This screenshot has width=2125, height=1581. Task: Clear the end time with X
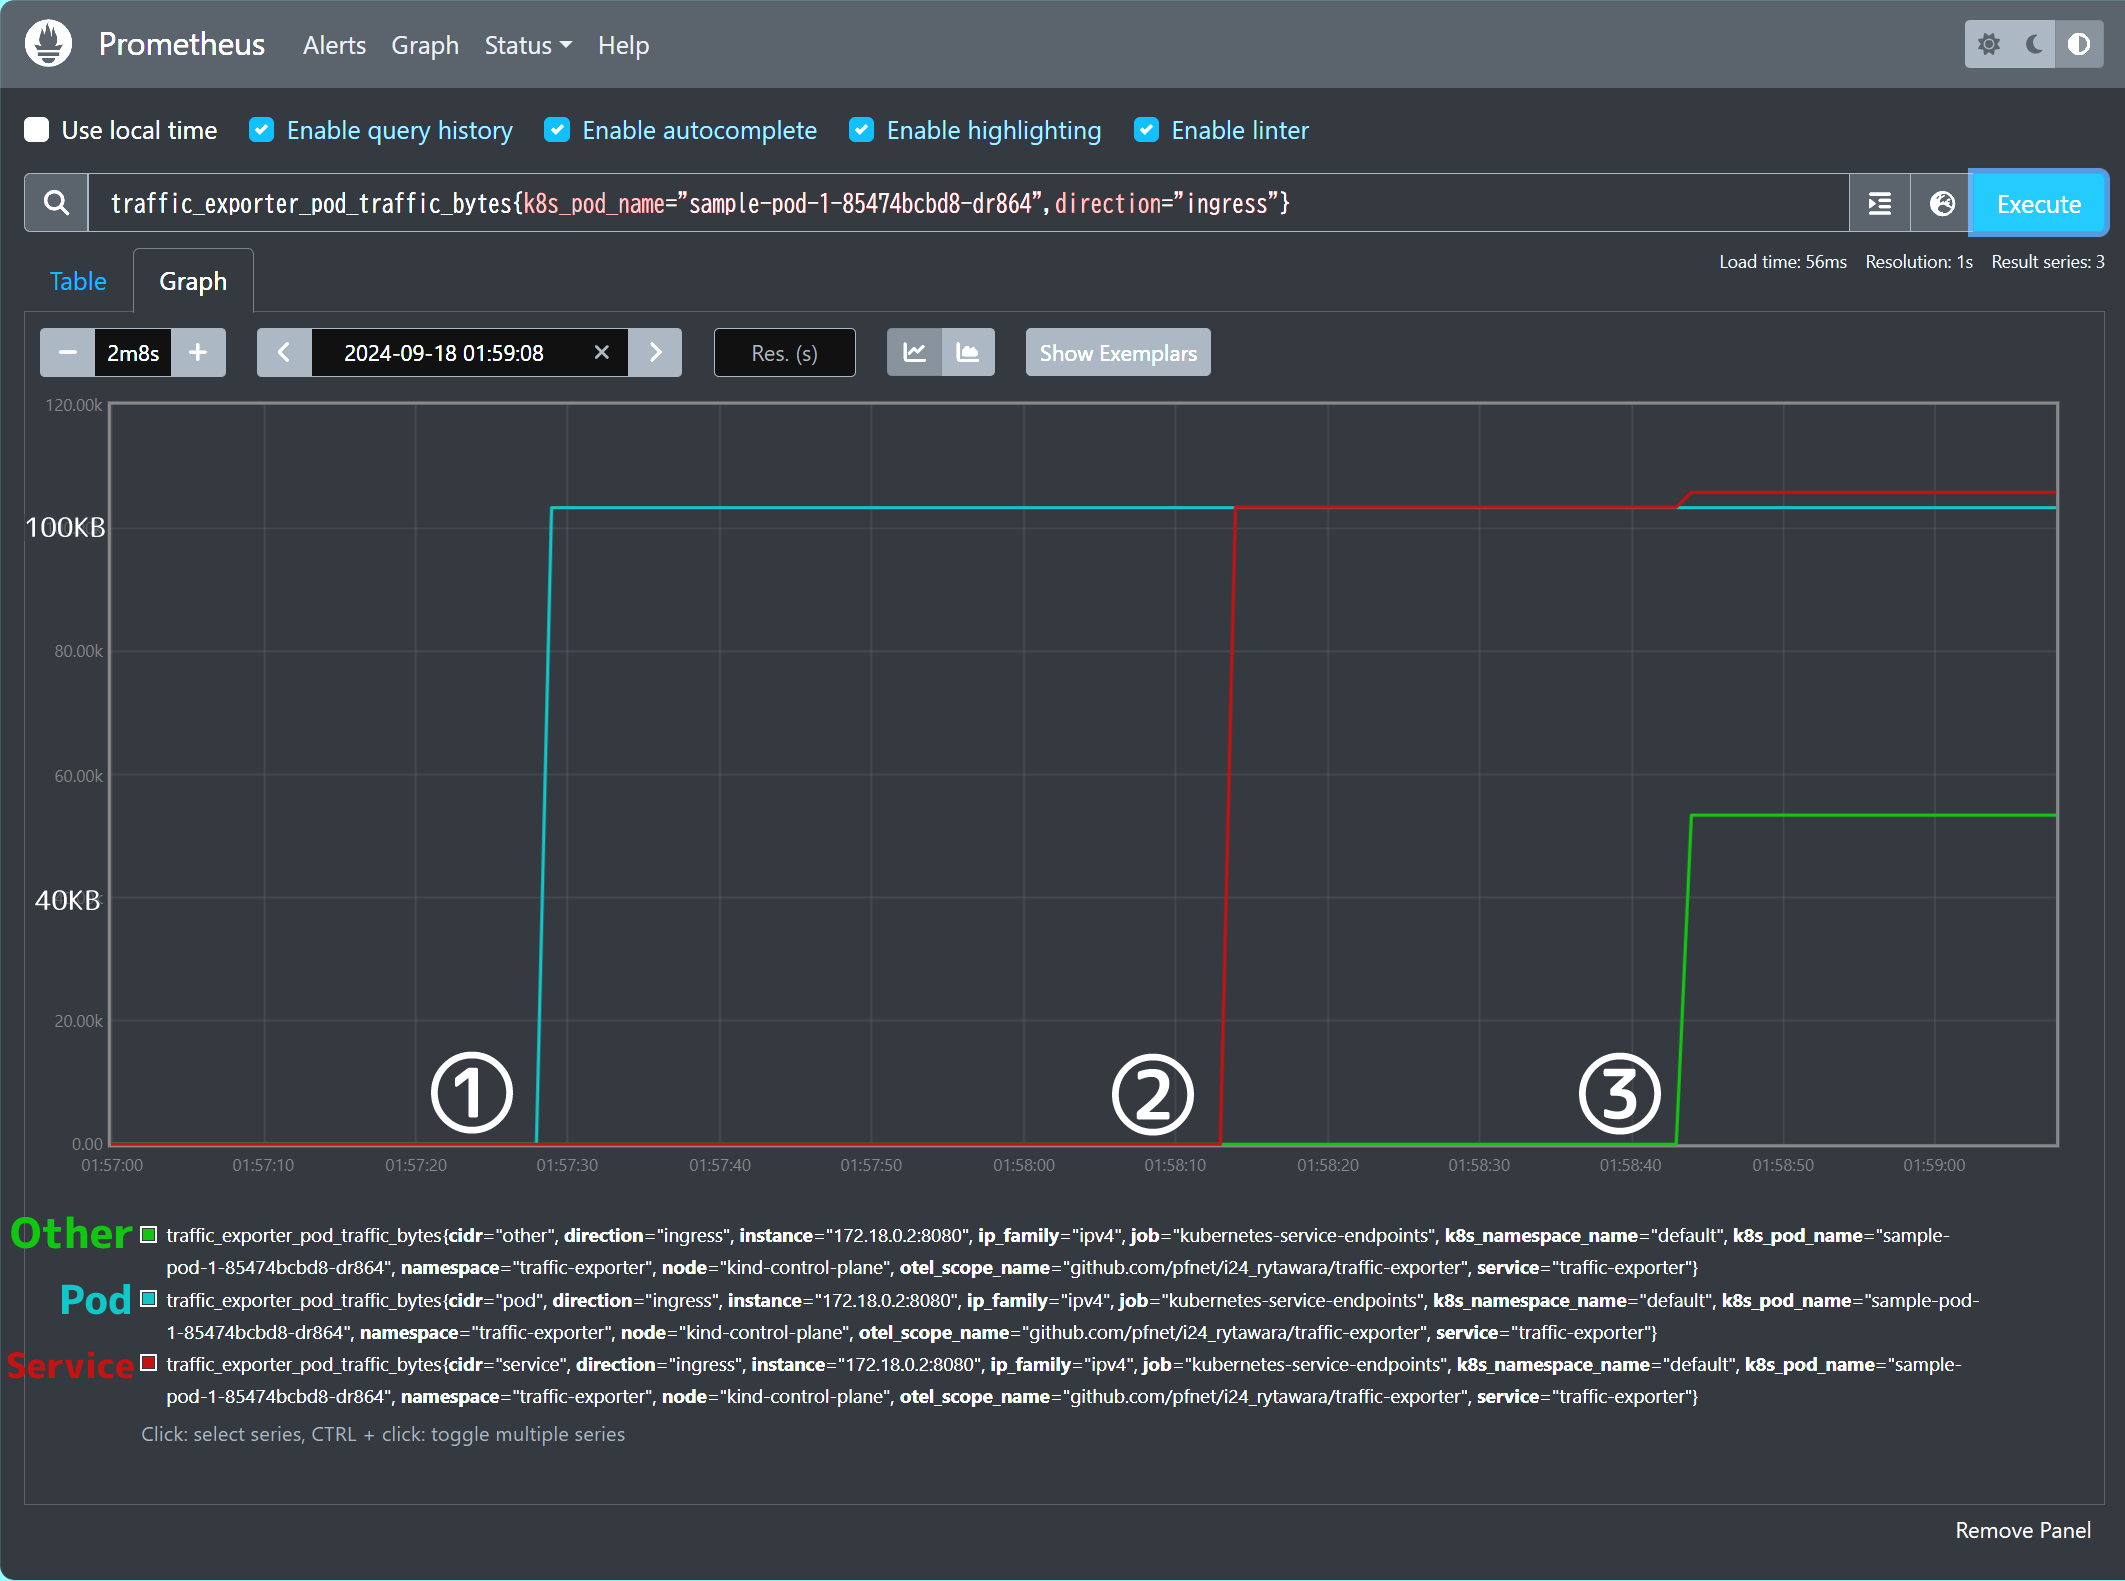point(602,353)
